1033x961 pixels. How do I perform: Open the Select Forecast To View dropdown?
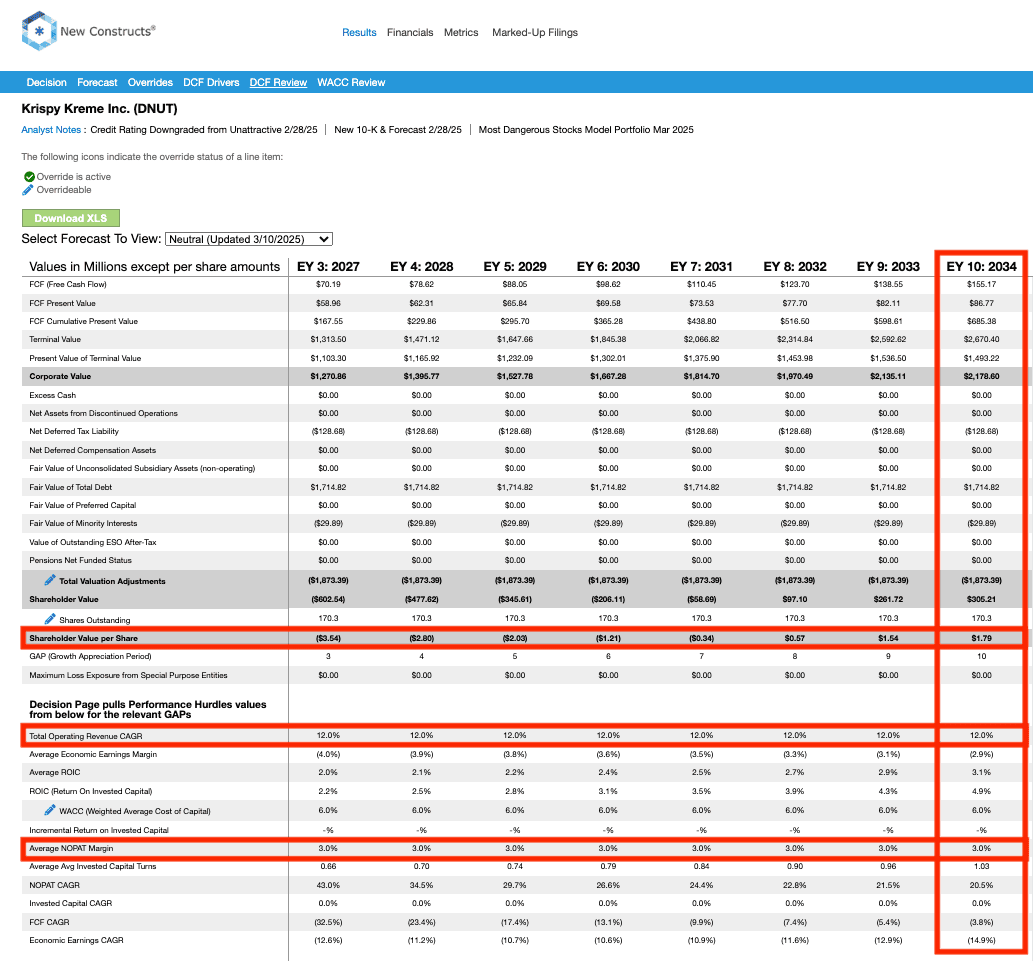(x=249, y=239)
